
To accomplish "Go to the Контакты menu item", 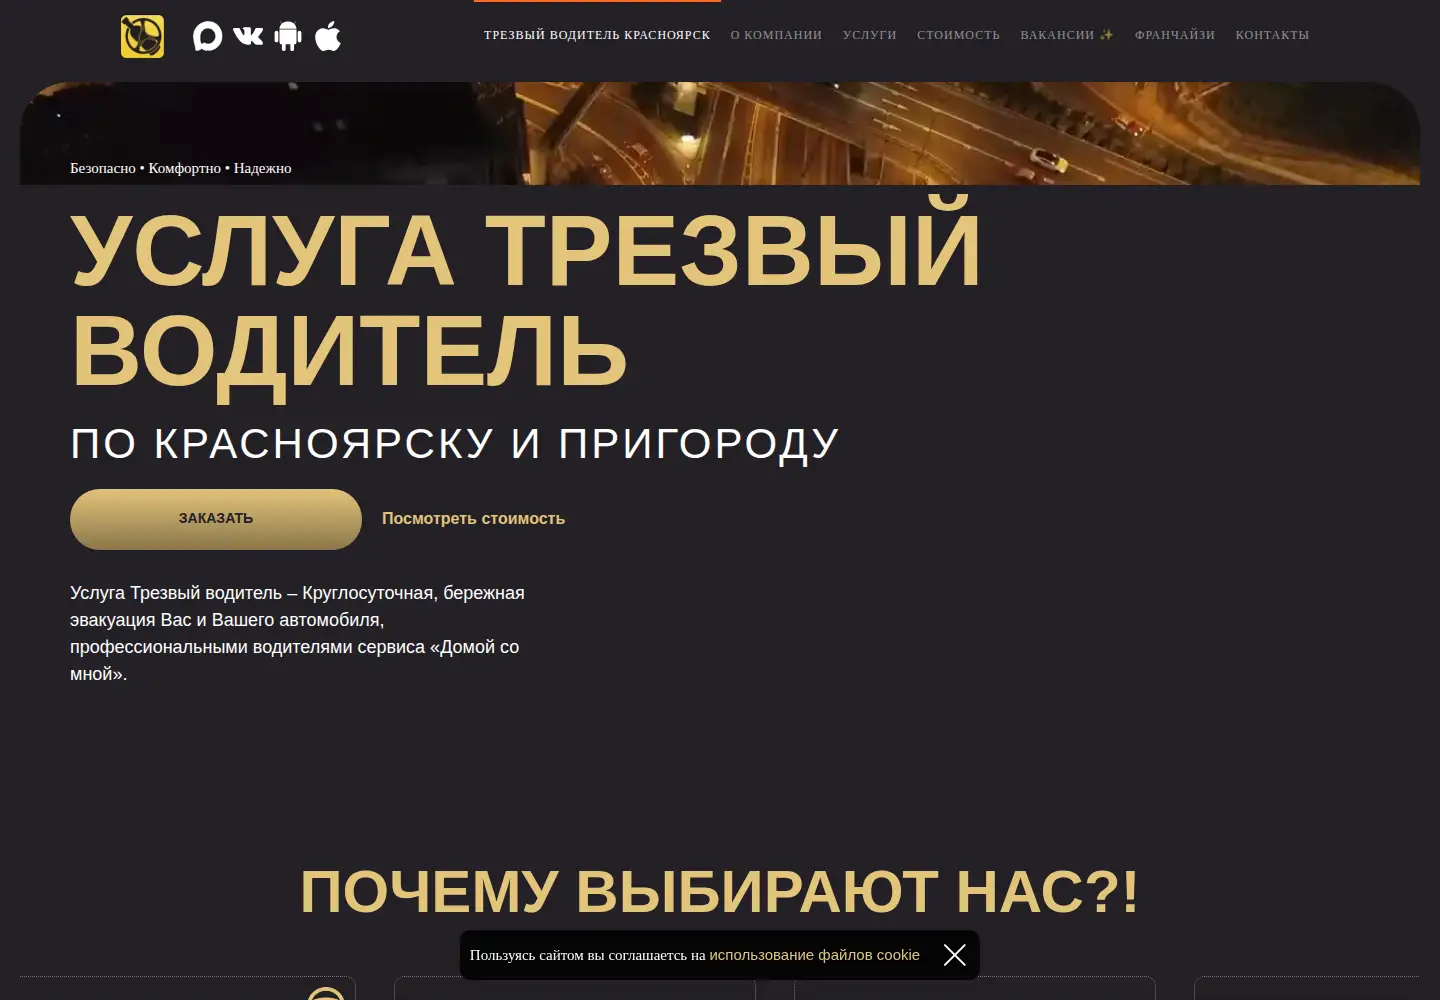I will [1272, 35].
